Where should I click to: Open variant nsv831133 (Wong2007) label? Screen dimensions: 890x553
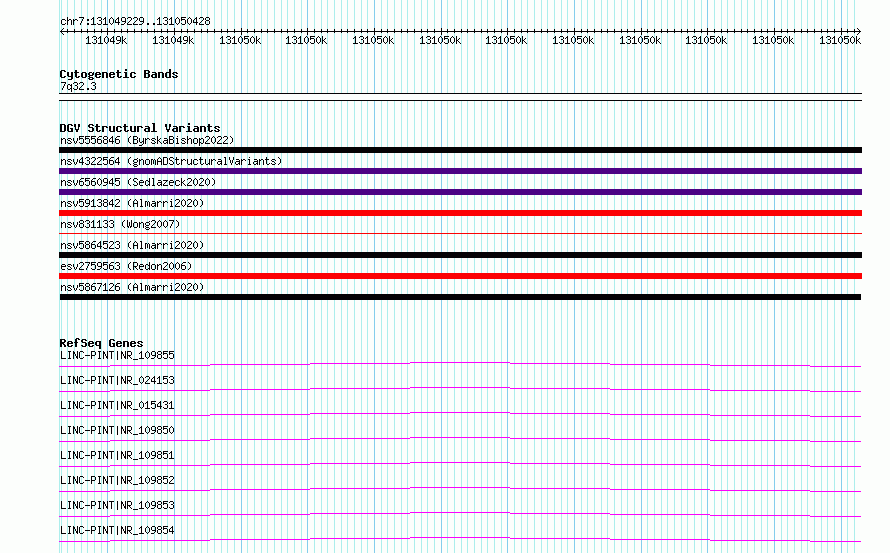click(x=120, y=224)
